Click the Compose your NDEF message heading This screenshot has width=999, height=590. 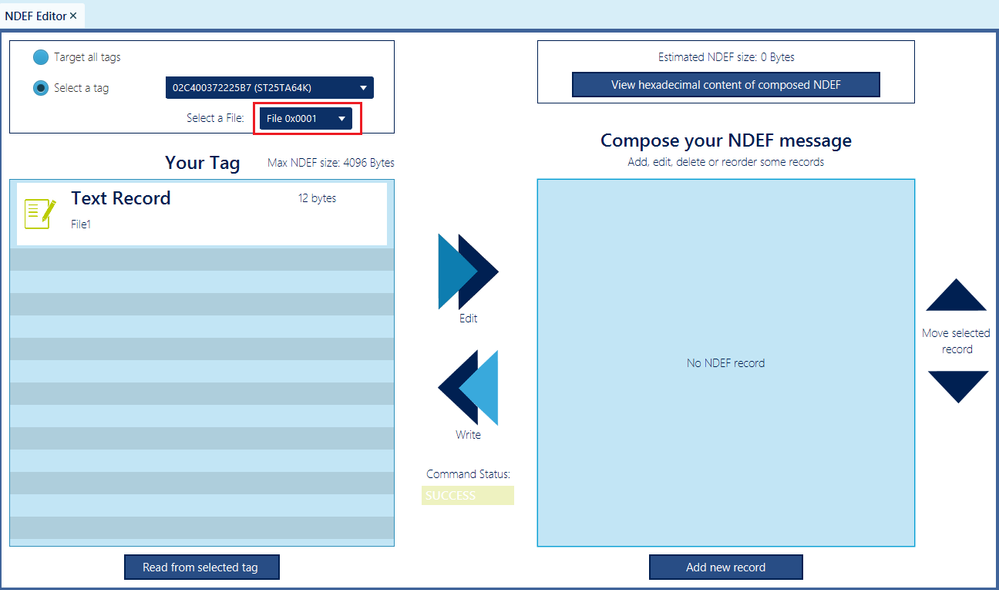[x=726, y=140]
